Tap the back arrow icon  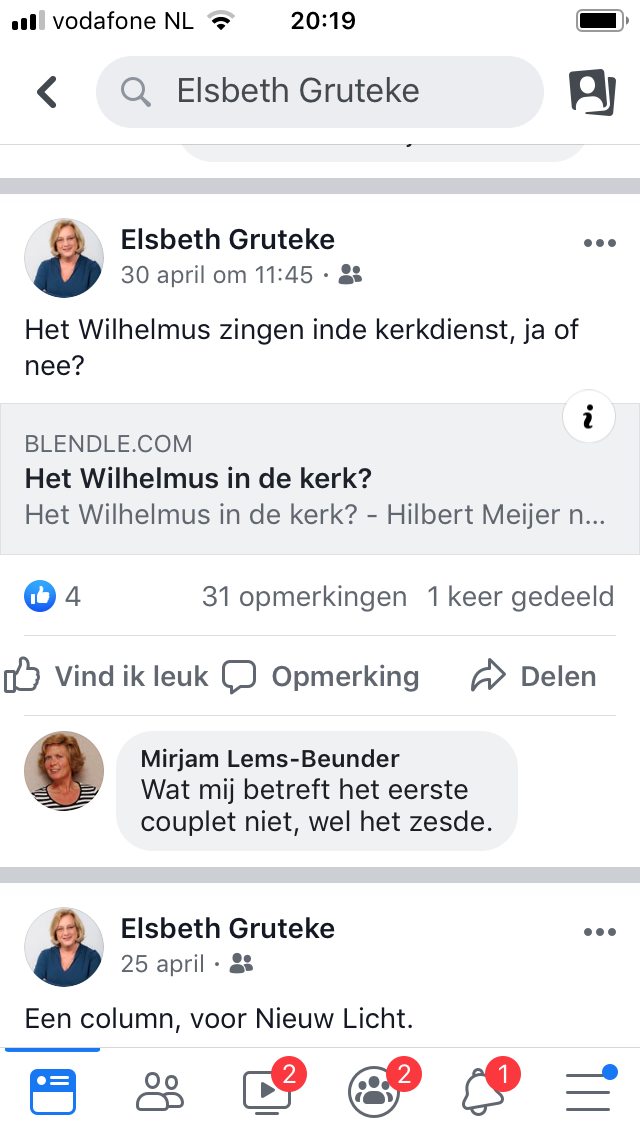pyautogui.click(x=47, y=92)
